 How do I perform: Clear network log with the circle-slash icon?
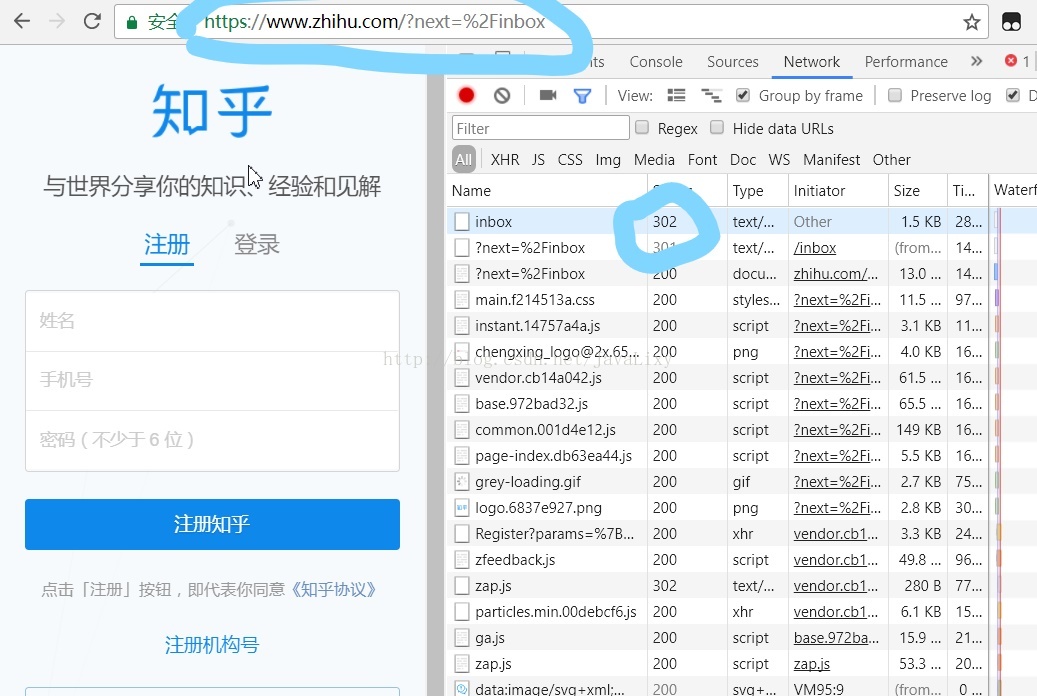[502, 95]
